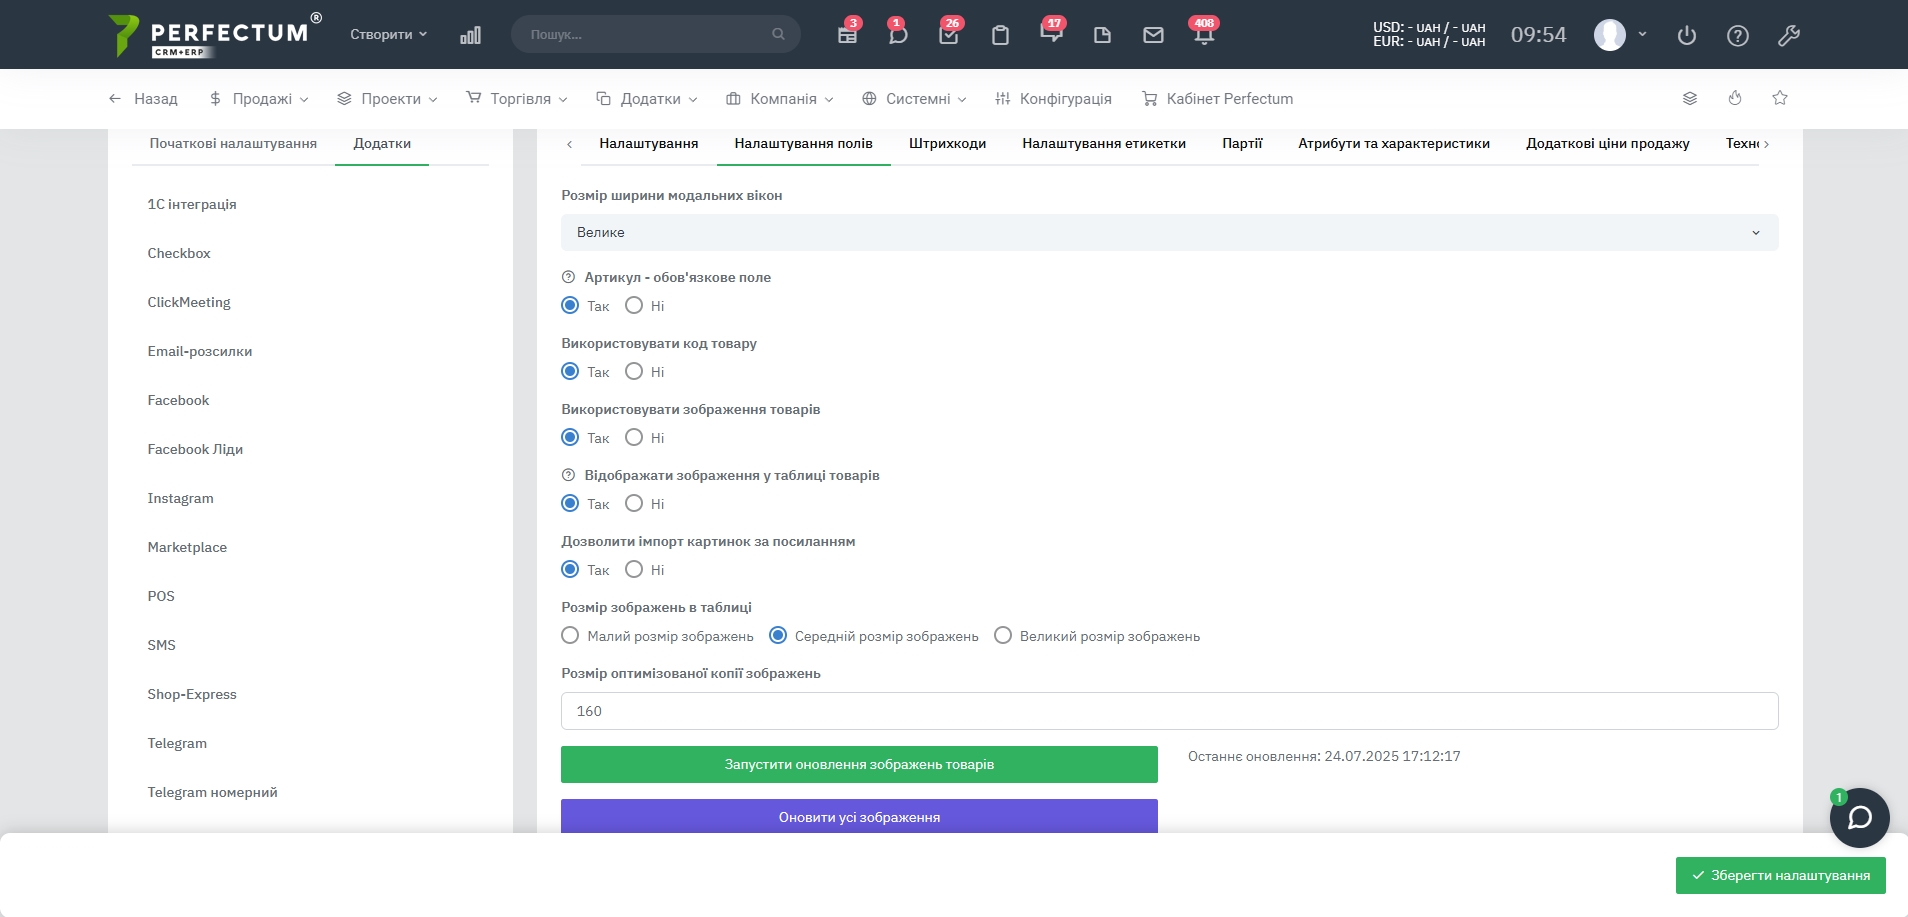The image size is (1908, 917).
Task: Click the wrench settings icon
Action: [1789, 36]
